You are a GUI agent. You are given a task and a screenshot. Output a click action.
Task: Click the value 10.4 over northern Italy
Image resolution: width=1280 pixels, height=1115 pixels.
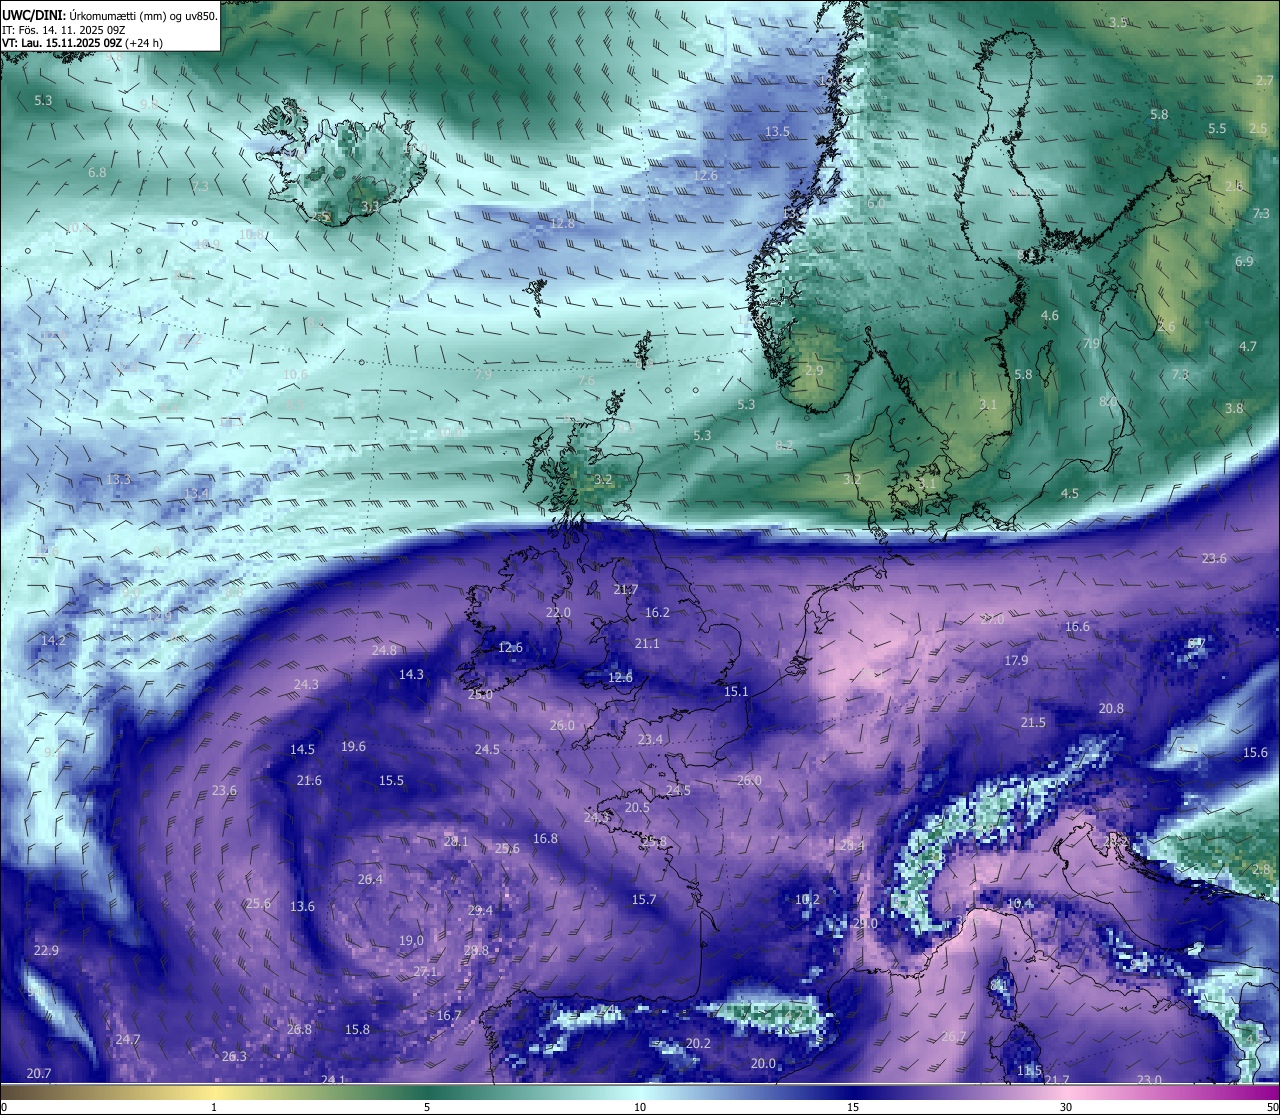coord(1019,903)
